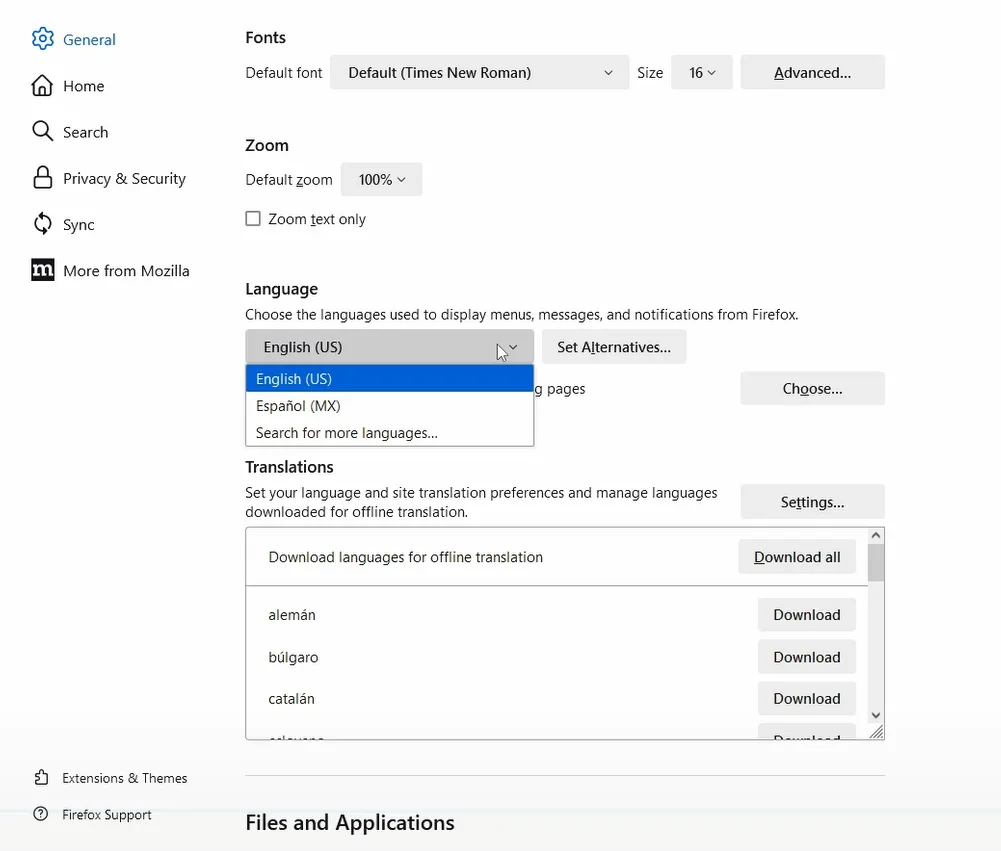Download the catalán translation language
This screenshot has width=1001, height=851.
pos(806,698)
